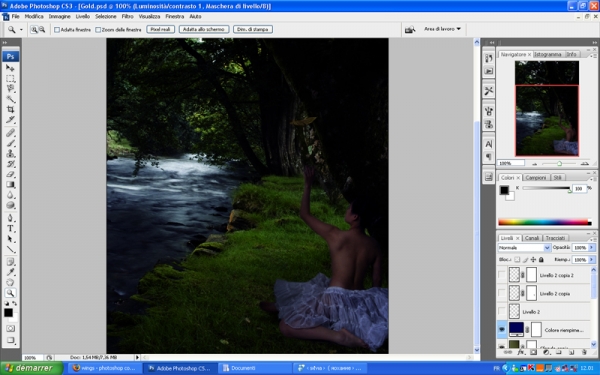Click the Adatta allo schermo button
This screenshot has height=375, width=600.
(204, 29)
